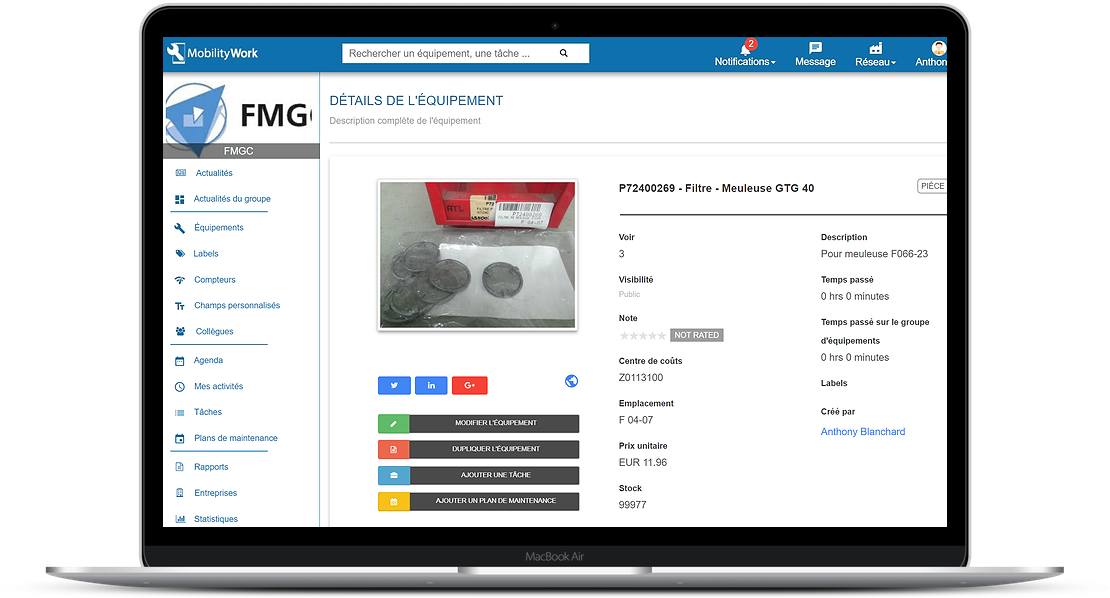This screenshot has height=598, width=1110.
Task: Click the Actualités newspaper icon
Action: [x=181, y=173]
